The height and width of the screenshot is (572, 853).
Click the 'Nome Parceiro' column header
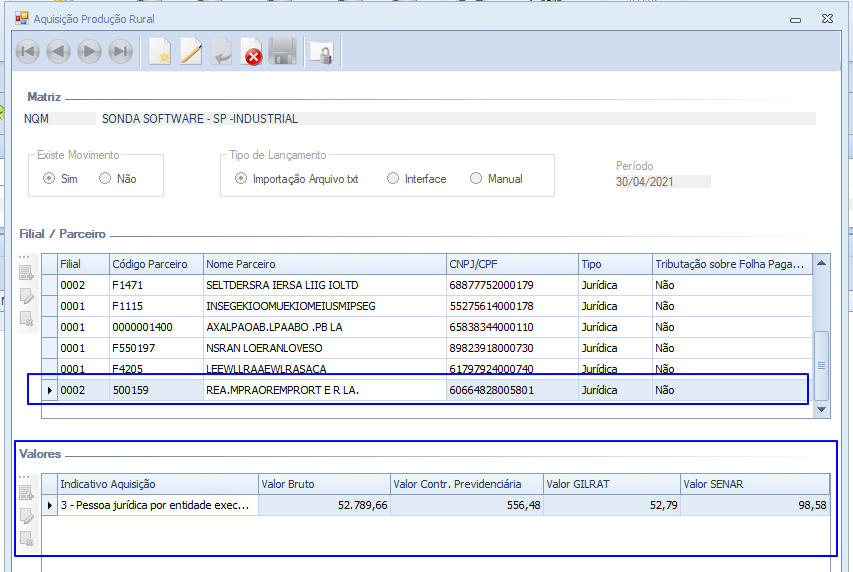[323, 264]
